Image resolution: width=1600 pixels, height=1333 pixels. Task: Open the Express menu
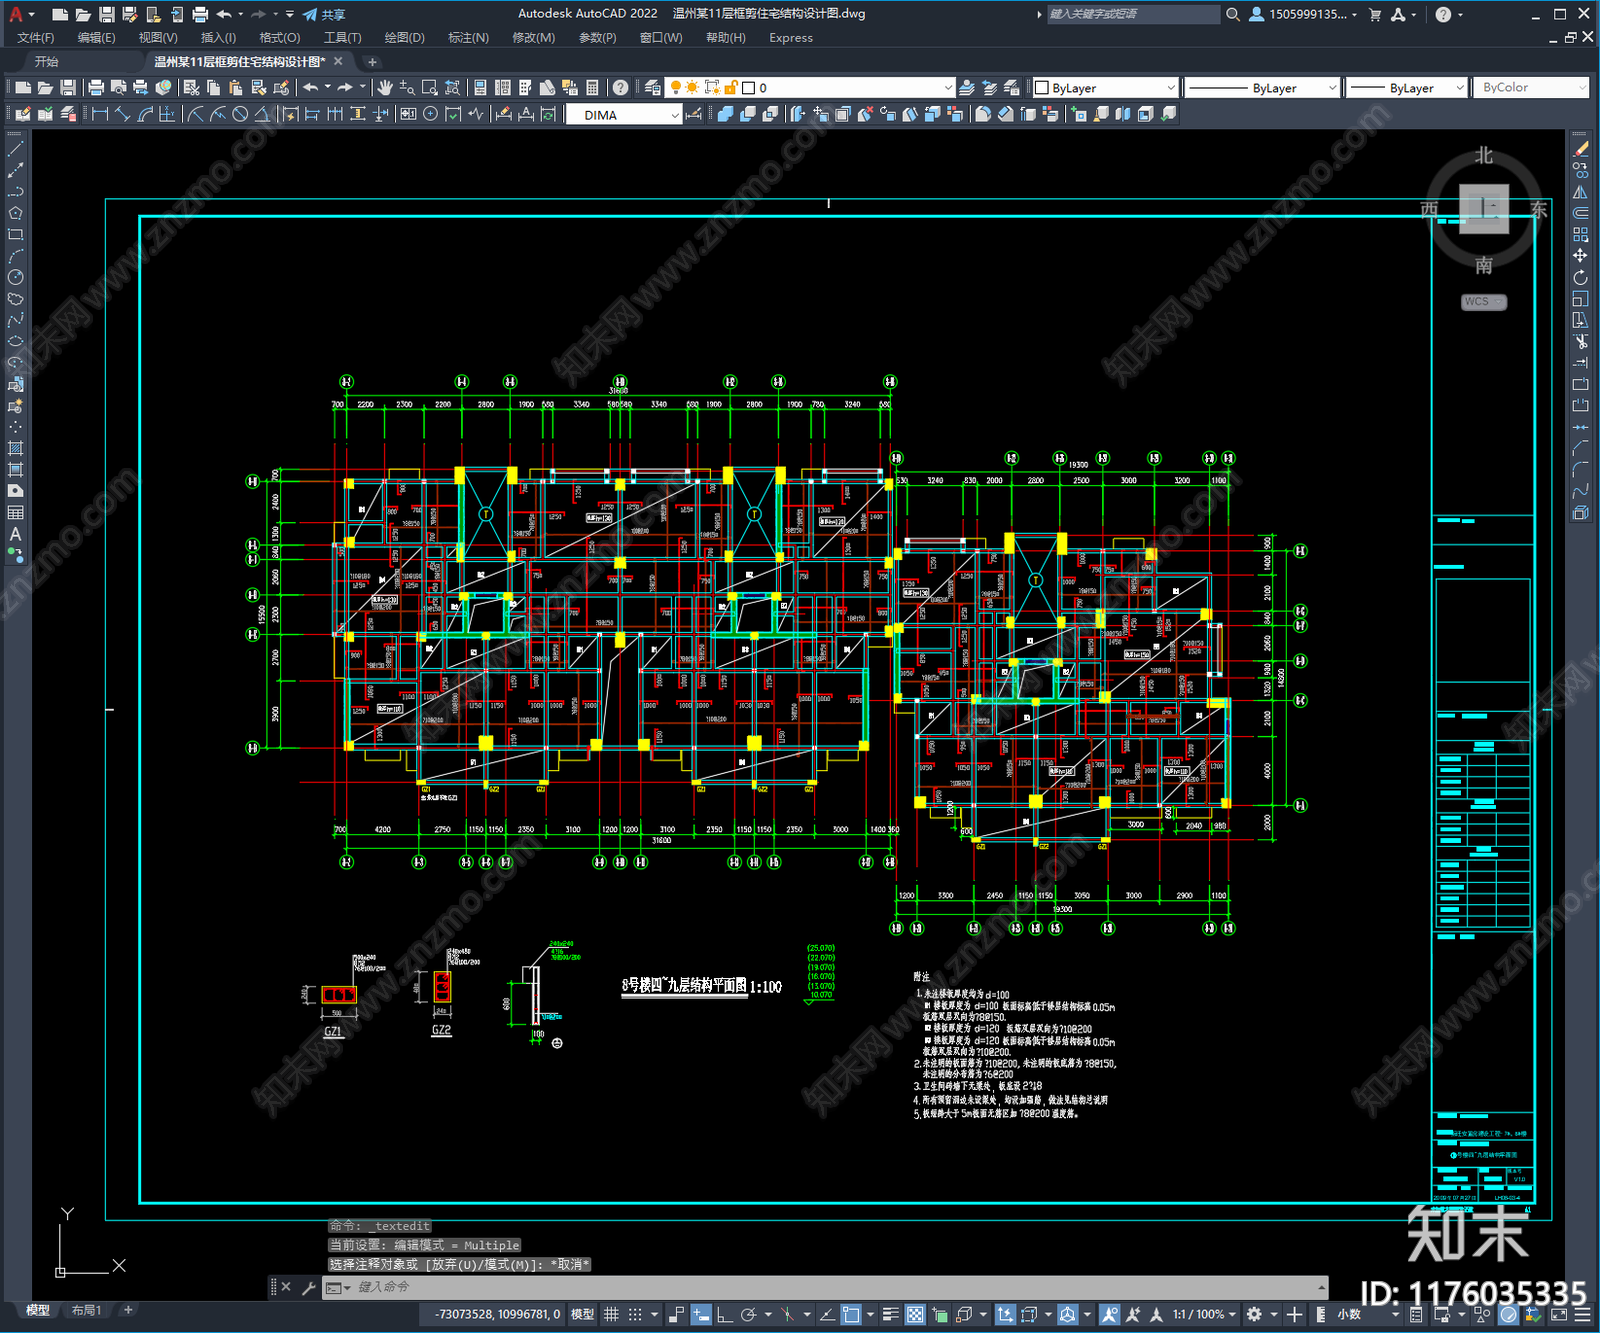[x=791, y=38]
